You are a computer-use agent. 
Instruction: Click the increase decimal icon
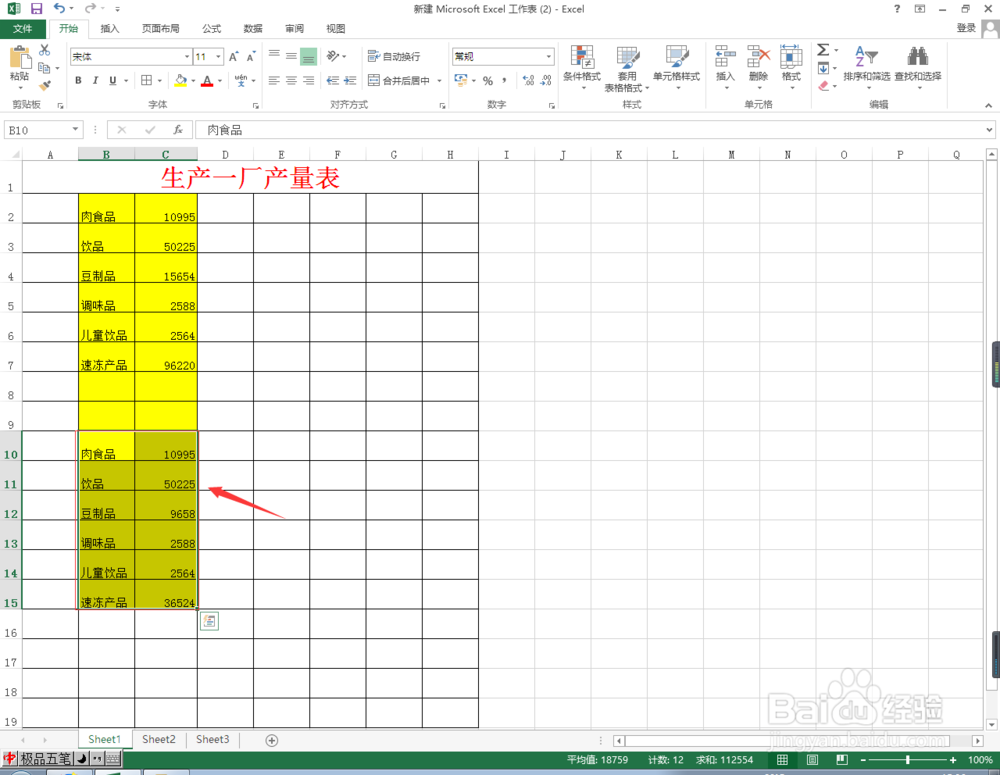point(528,80)
